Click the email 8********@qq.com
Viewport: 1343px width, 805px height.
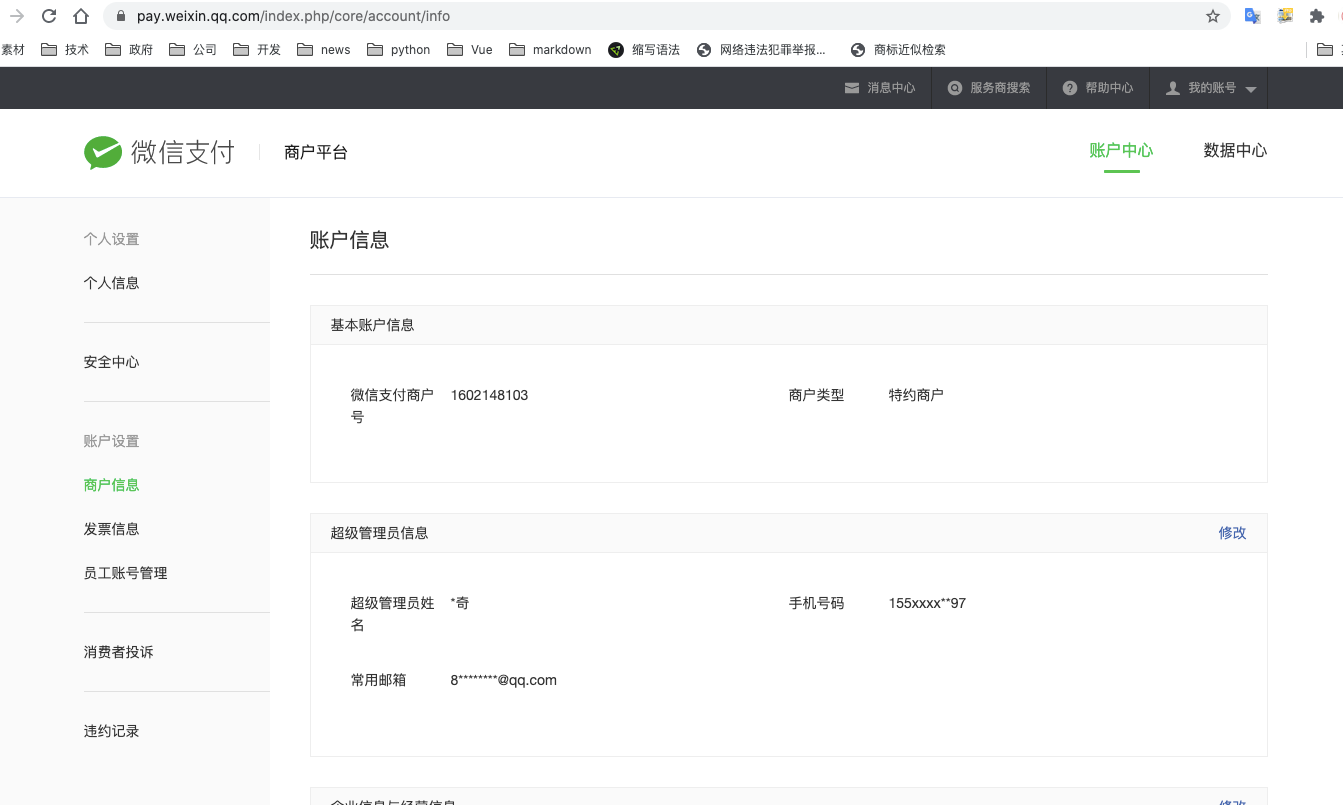(503, 680)
